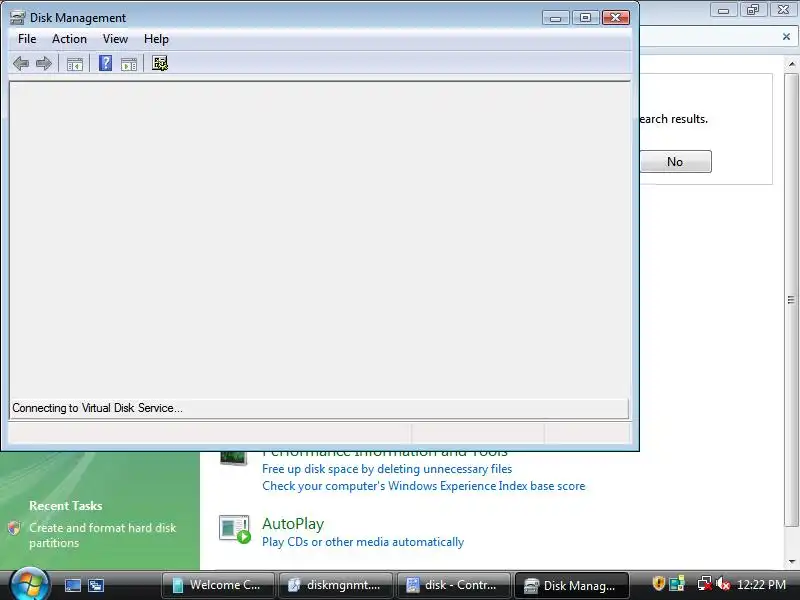Click the Disk Management title bar icon

coord(17,18)
